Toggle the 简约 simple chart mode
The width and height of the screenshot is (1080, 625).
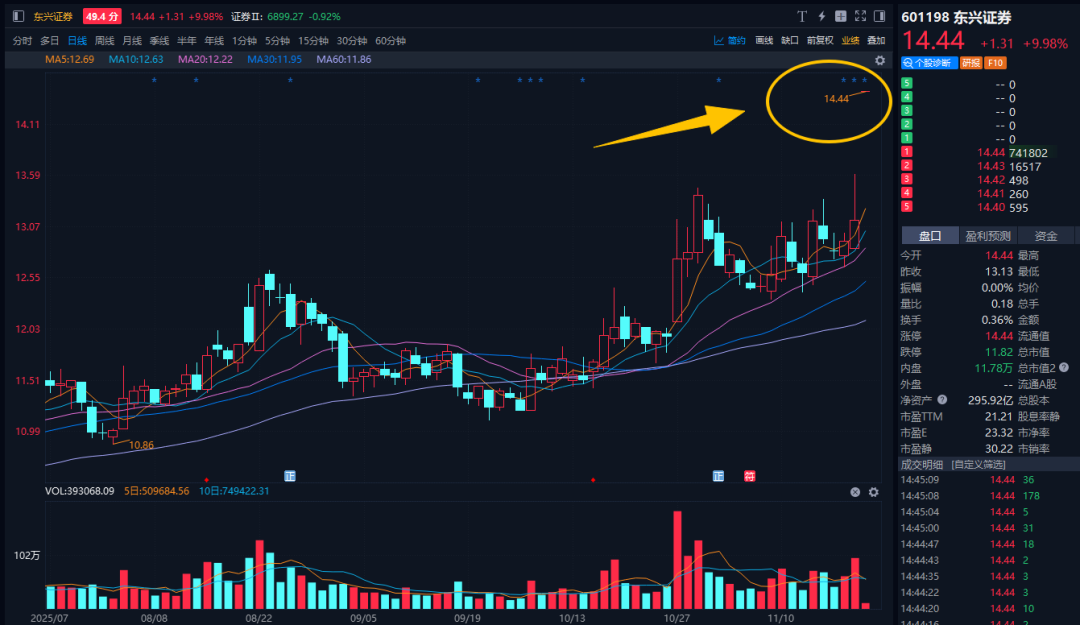(730, 41)
